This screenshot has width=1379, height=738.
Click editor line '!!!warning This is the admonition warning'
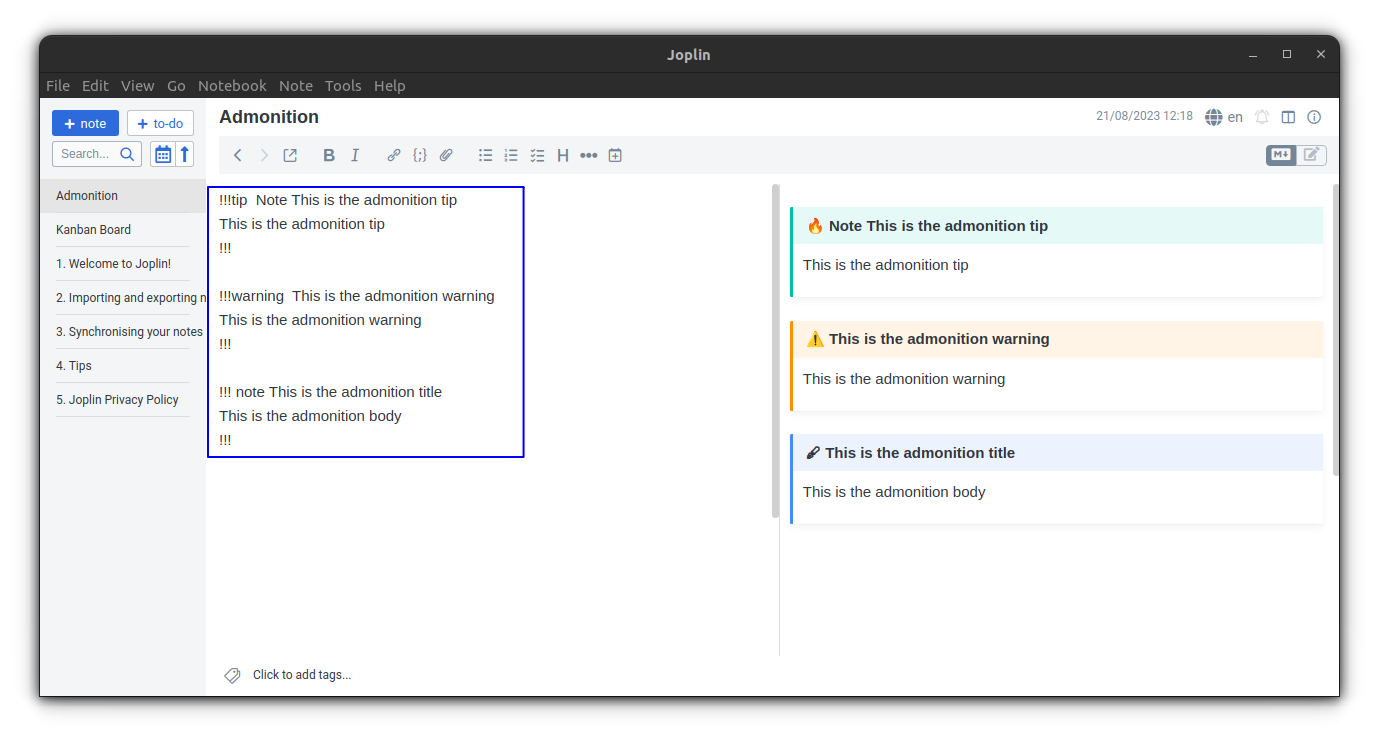point(357,296)
